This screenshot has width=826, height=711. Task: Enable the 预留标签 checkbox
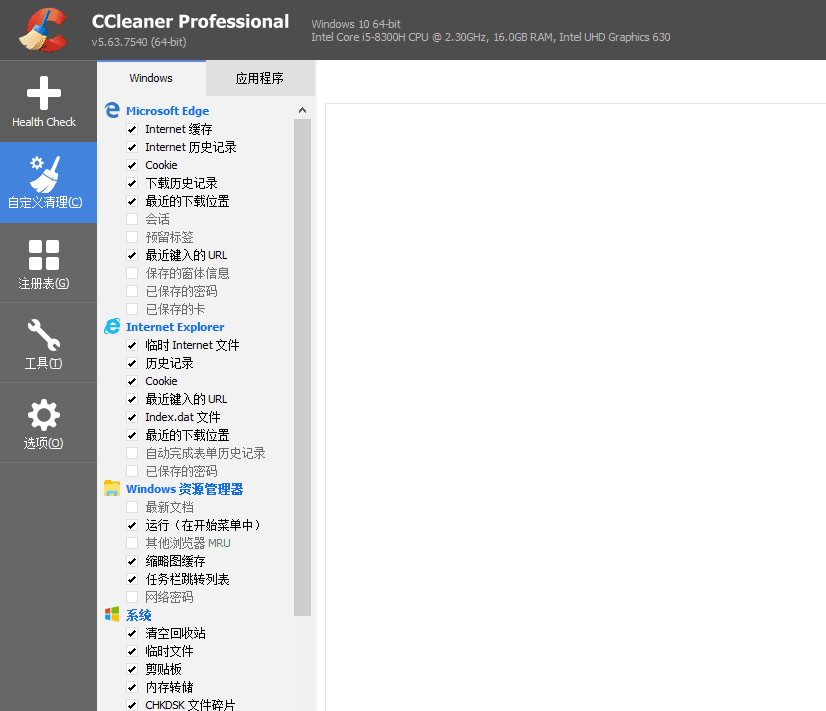coord(132,237)
